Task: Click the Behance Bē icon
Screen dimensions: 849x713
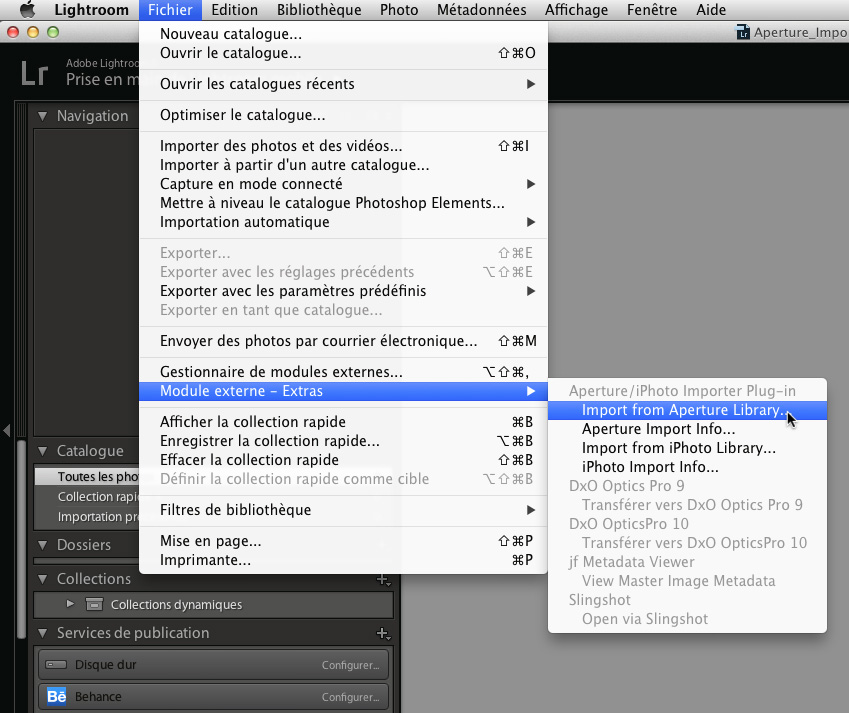Action: (56, 696)
